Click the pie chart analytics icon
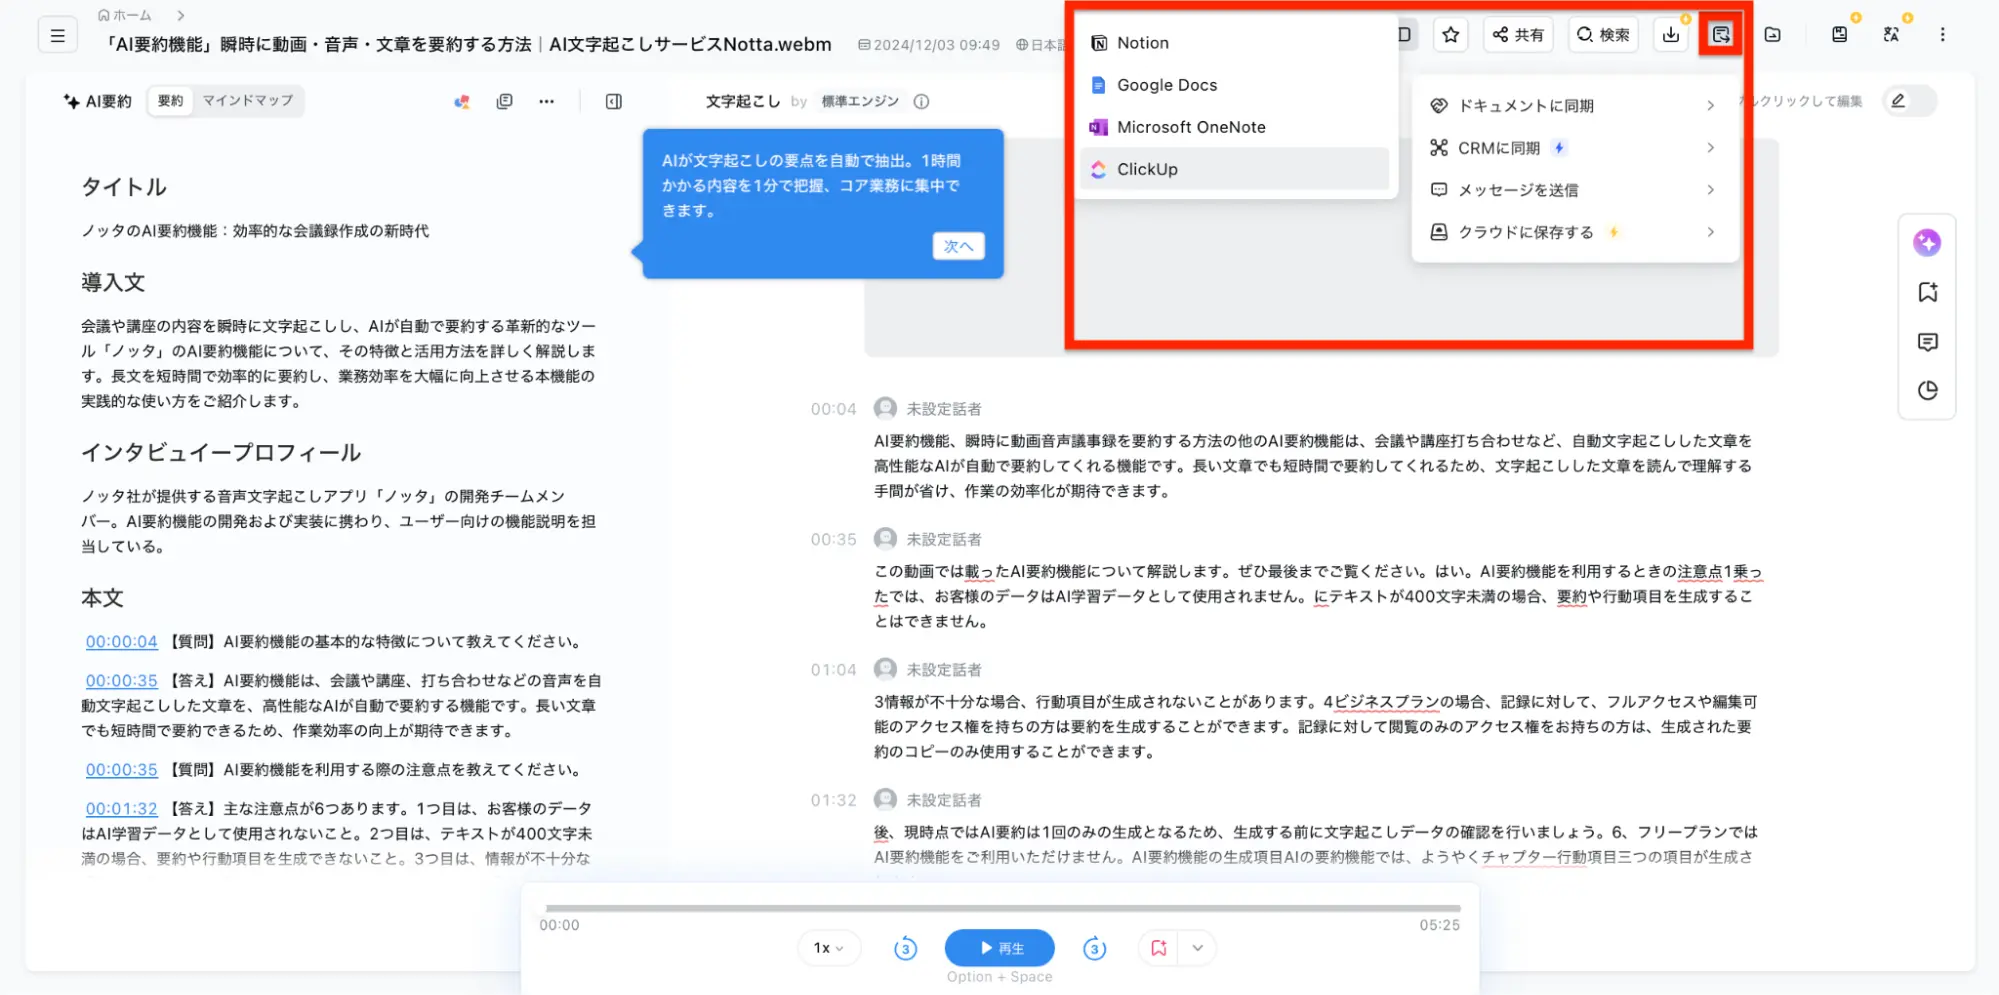Image resolution: width=1999 pixels, height=995 pixels. 1927,390
